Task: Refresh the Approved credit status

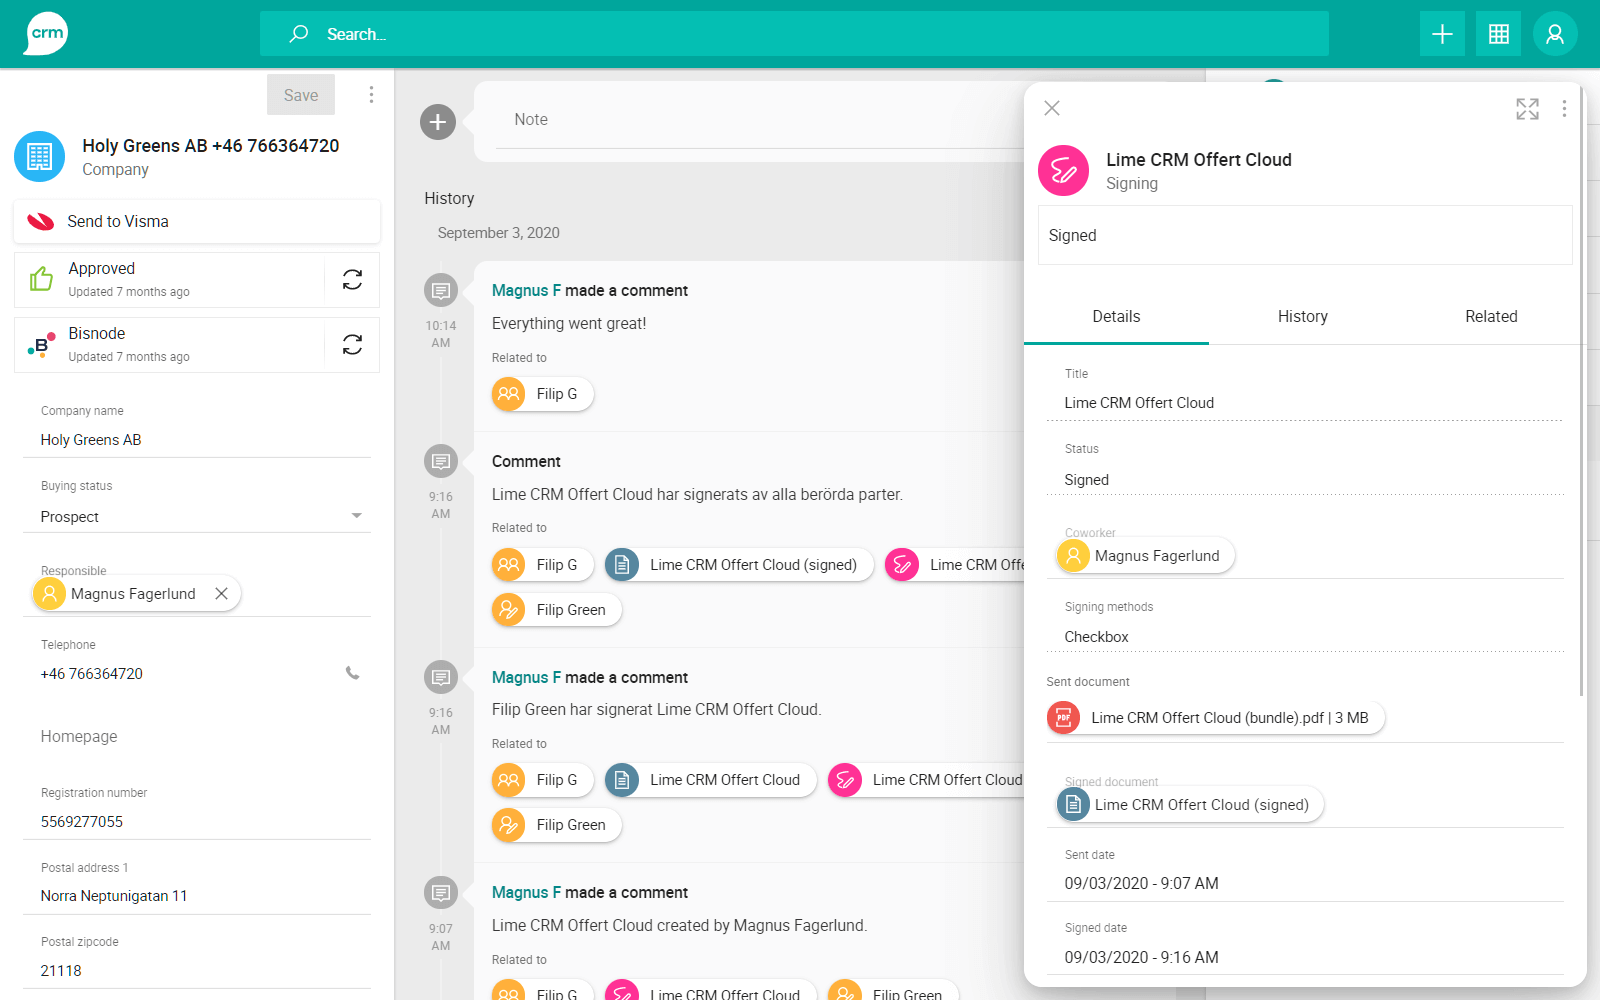Action: tap(352, 280)
